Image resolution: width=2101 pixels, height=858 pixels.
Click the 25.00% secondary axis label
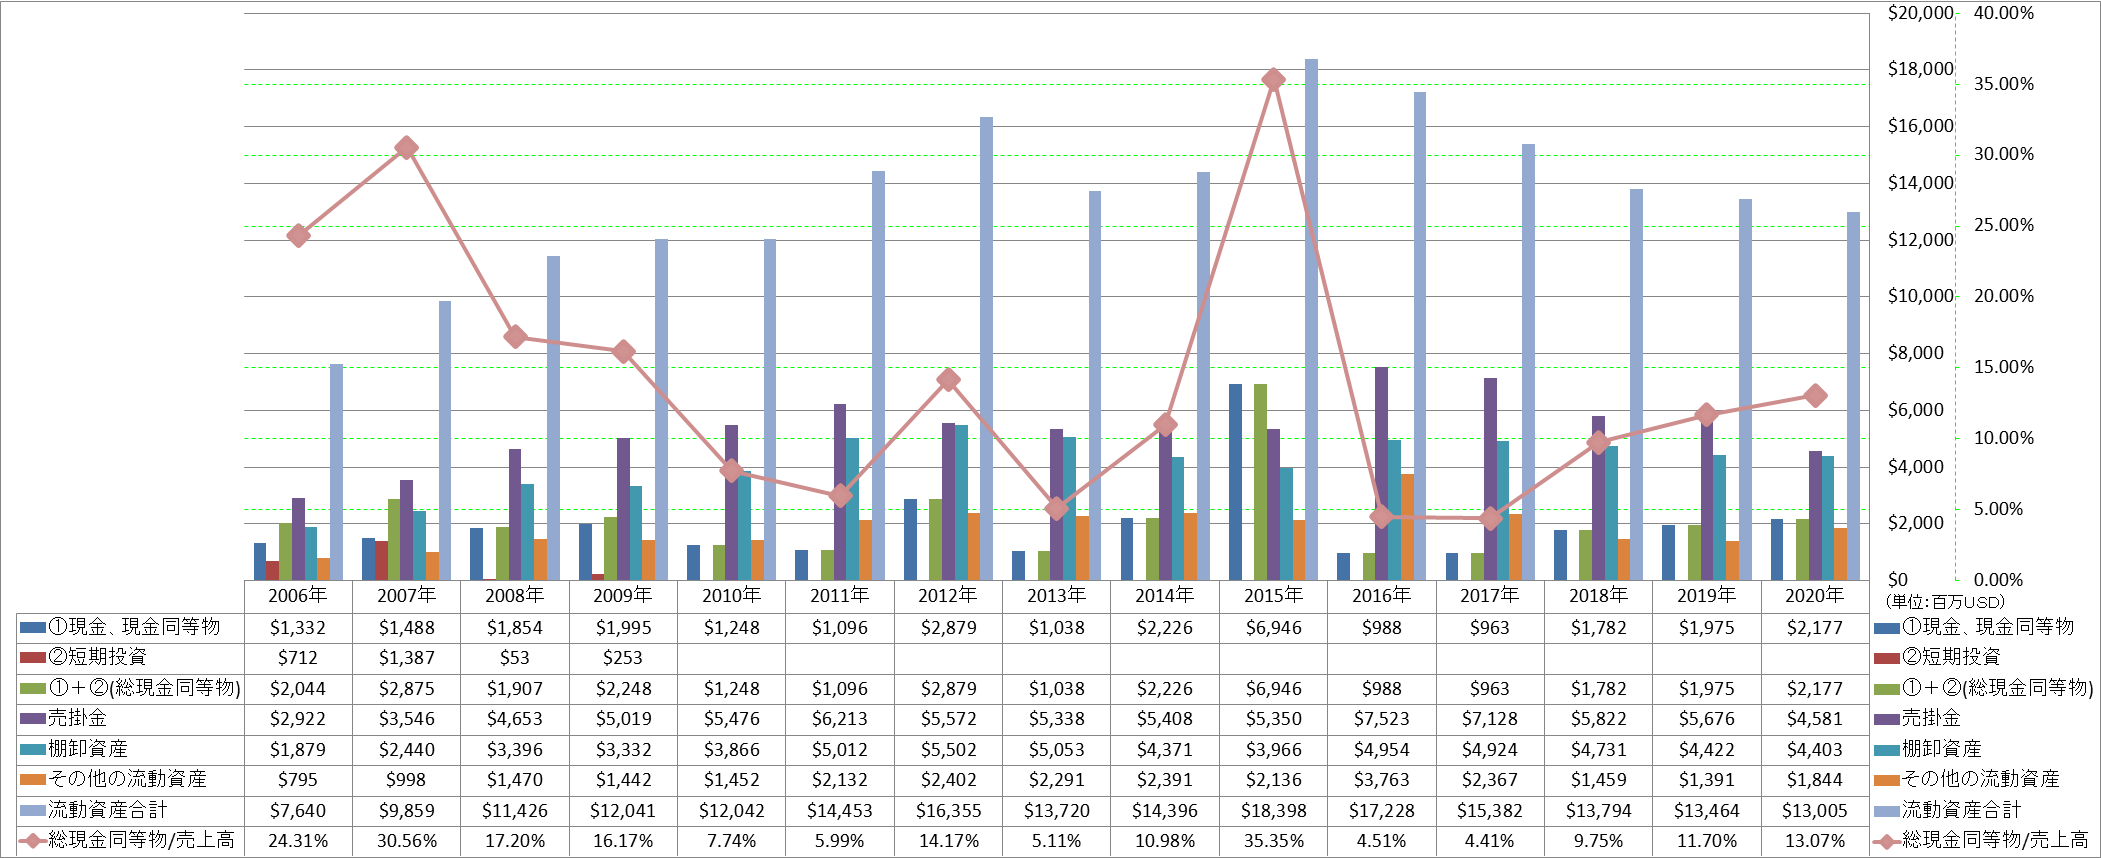[2003, 225]
